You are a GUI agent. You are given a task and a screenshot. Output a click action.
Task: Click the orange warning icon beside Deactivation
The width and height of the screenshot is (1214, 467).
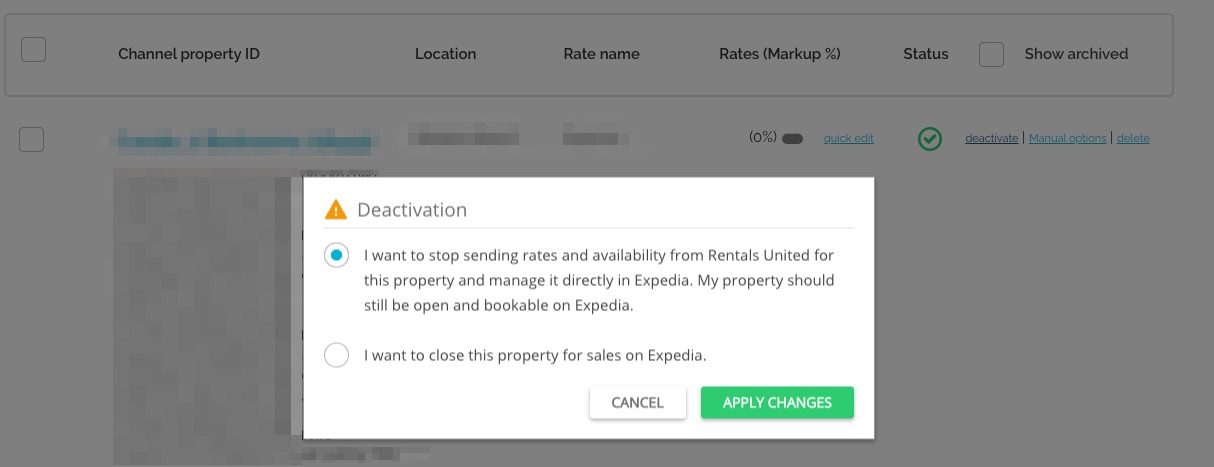[x=336, y=210]
